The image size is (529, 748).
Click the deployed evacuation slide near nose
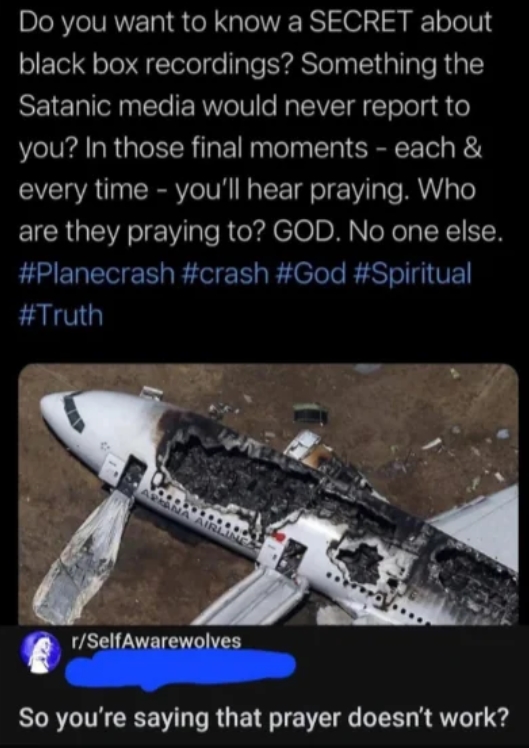(83, 556)
